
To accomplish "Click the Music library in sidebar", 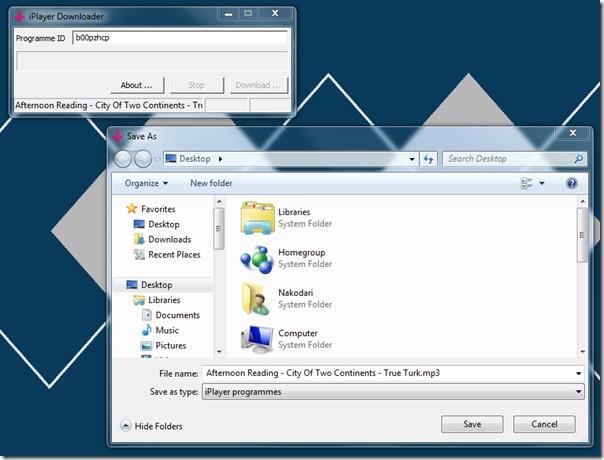I will click(x=167, y=330).
